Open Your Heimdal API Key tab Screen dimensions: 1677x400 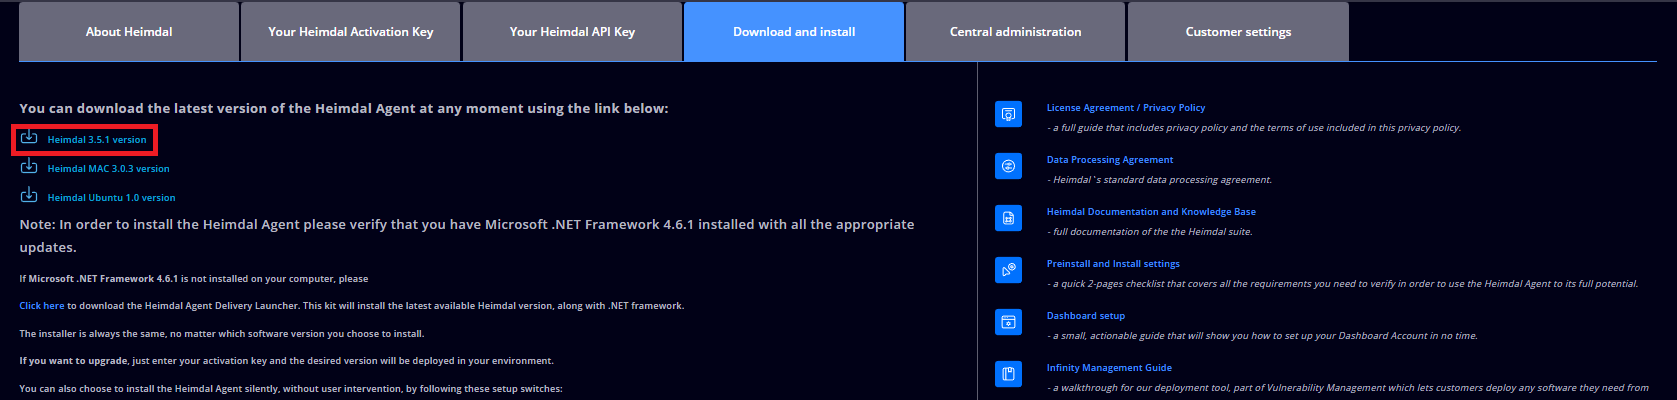[573, 32]
